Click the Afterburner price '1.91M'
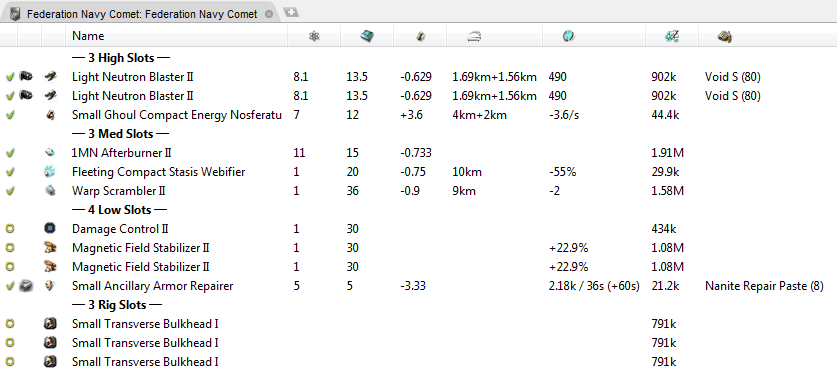The height and width of the screenshot is (376, 837). [668, 153]
